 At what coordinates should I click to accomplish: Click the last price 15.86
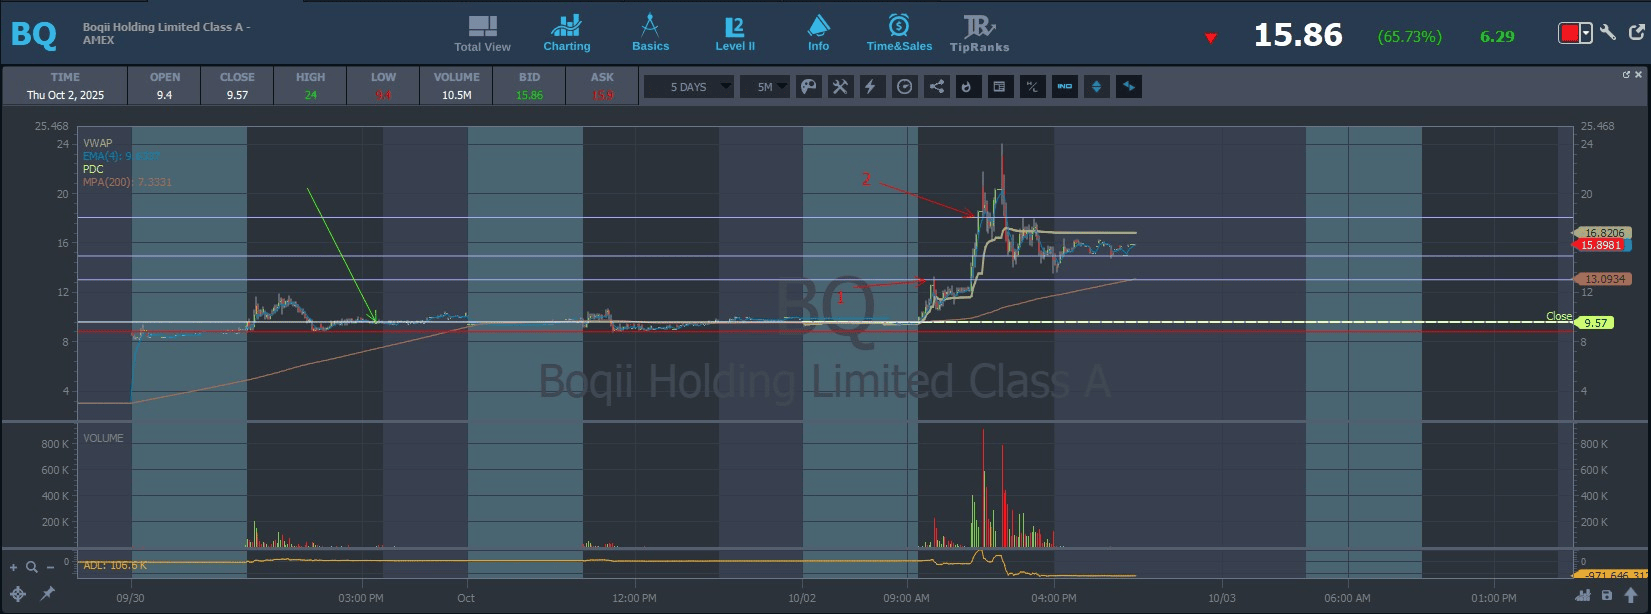(x=1298, y=35)
